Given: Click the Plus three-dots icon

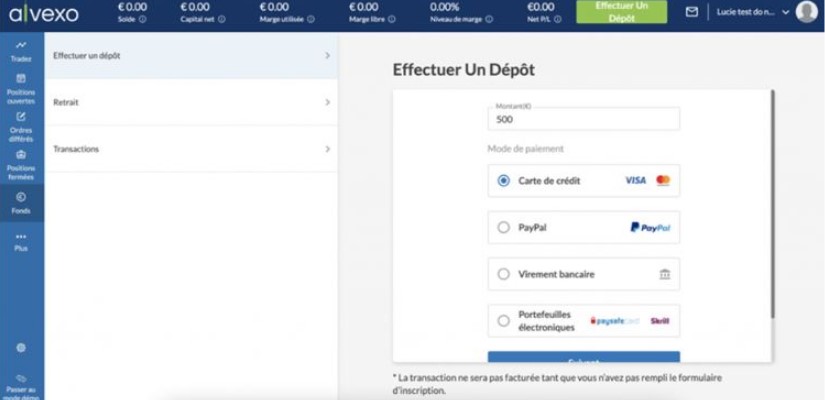Looking at the screenshot, I should pyautogui.click(x=21, y=236).
